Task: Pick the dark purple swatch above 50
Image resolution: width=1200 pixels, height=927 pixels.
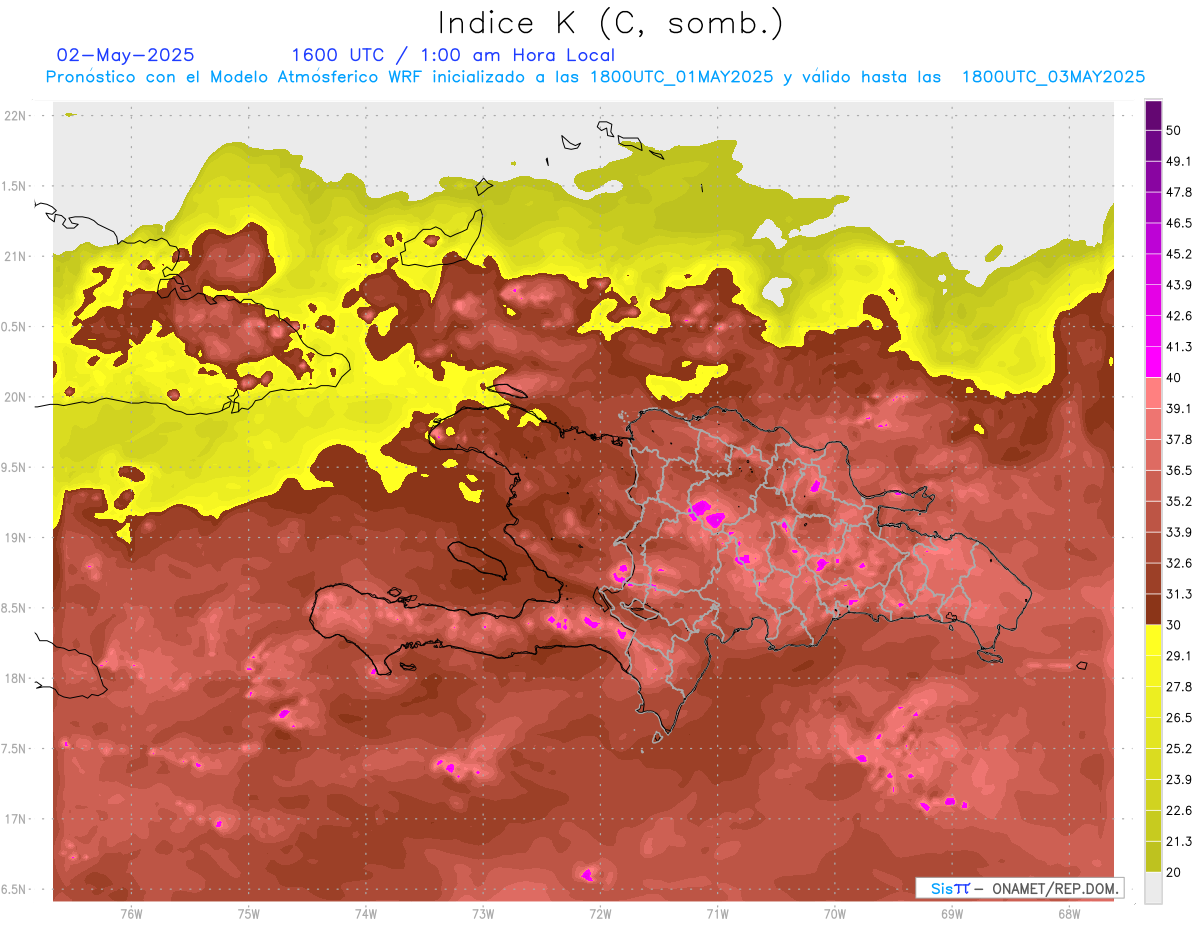Action: (1153, 116)
